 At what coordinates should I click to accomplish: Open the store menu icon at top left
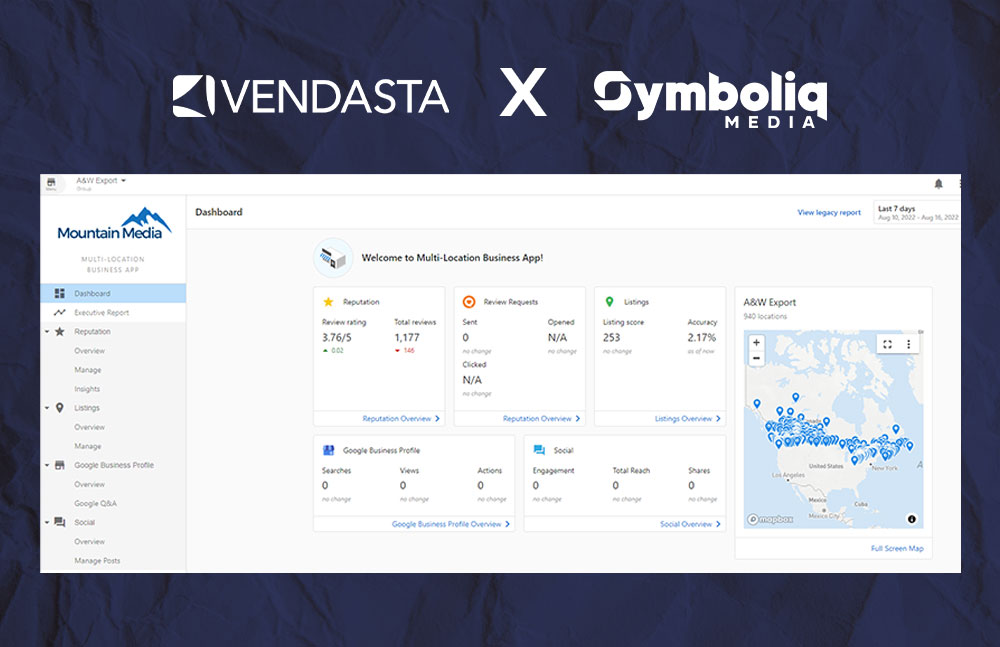51,184
